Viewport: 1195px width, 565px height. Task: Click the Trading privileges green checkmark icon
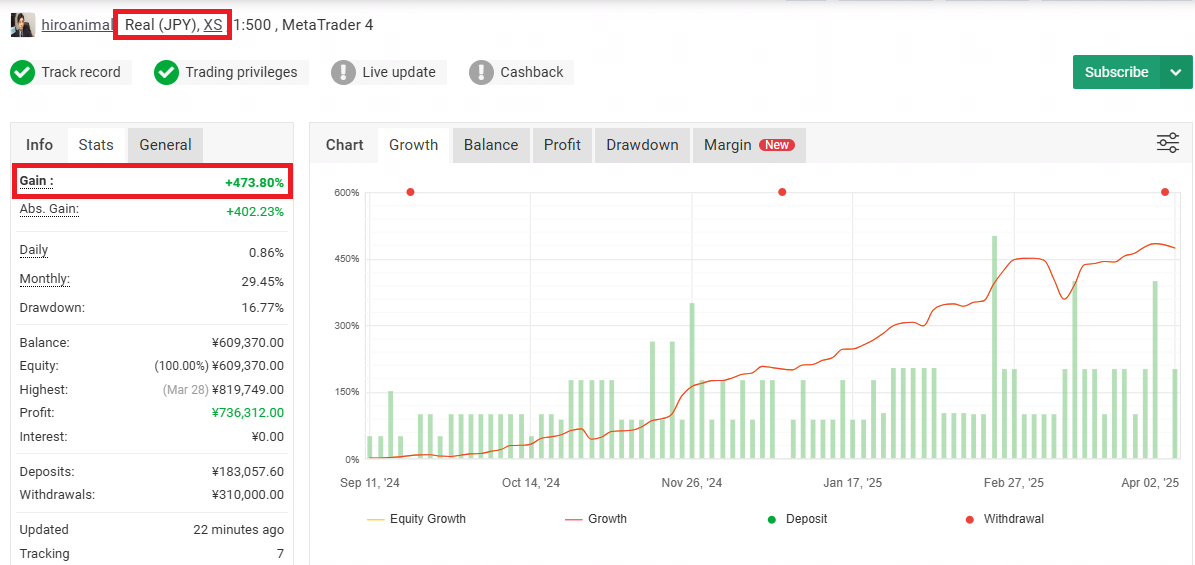(x=166, y=72)
